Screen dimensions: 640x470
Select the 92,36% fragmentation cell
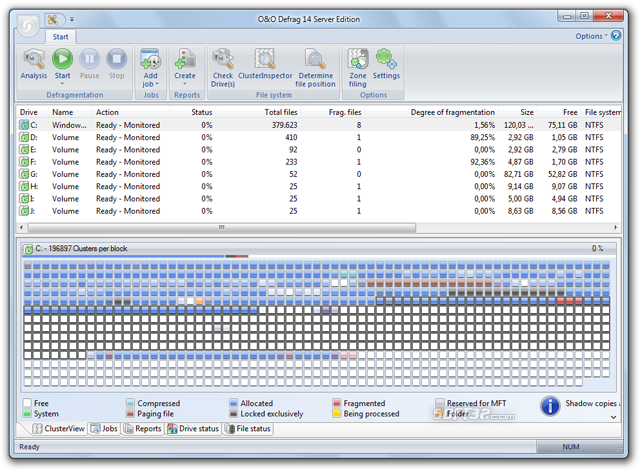pyautogui.click(x=482, y=162)
